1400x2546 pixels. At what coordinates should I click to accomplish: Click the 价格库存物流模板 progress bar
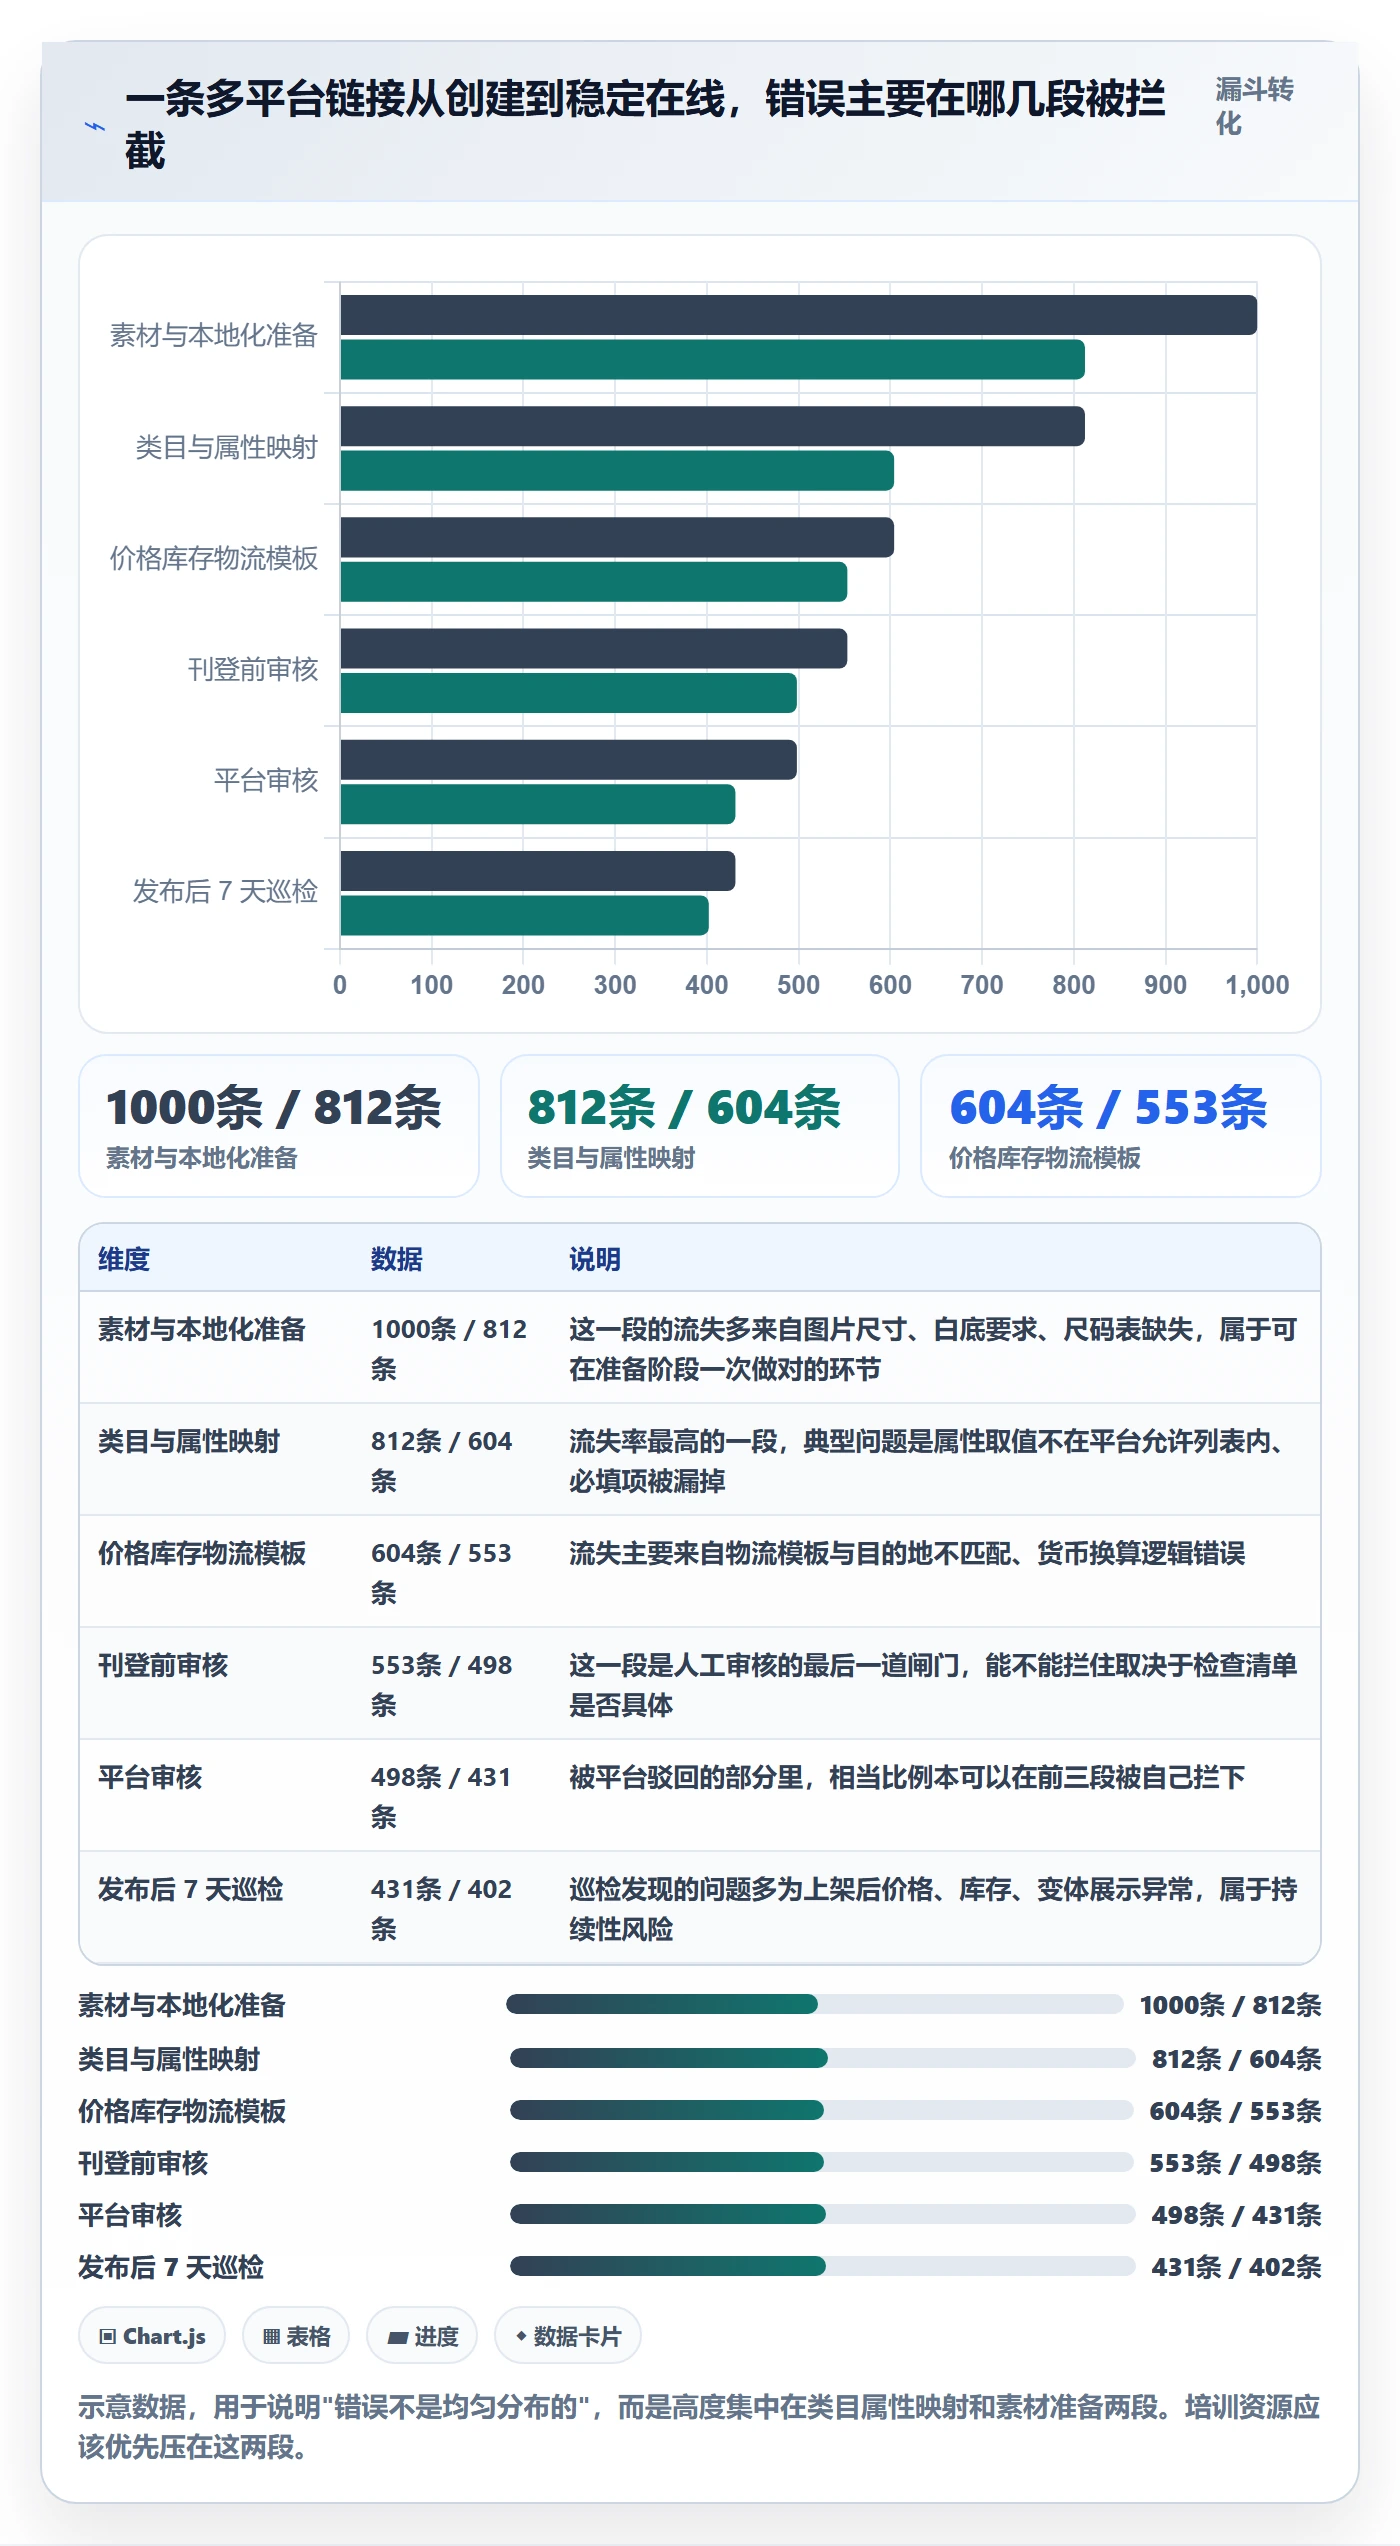(x=822, y=2110)
